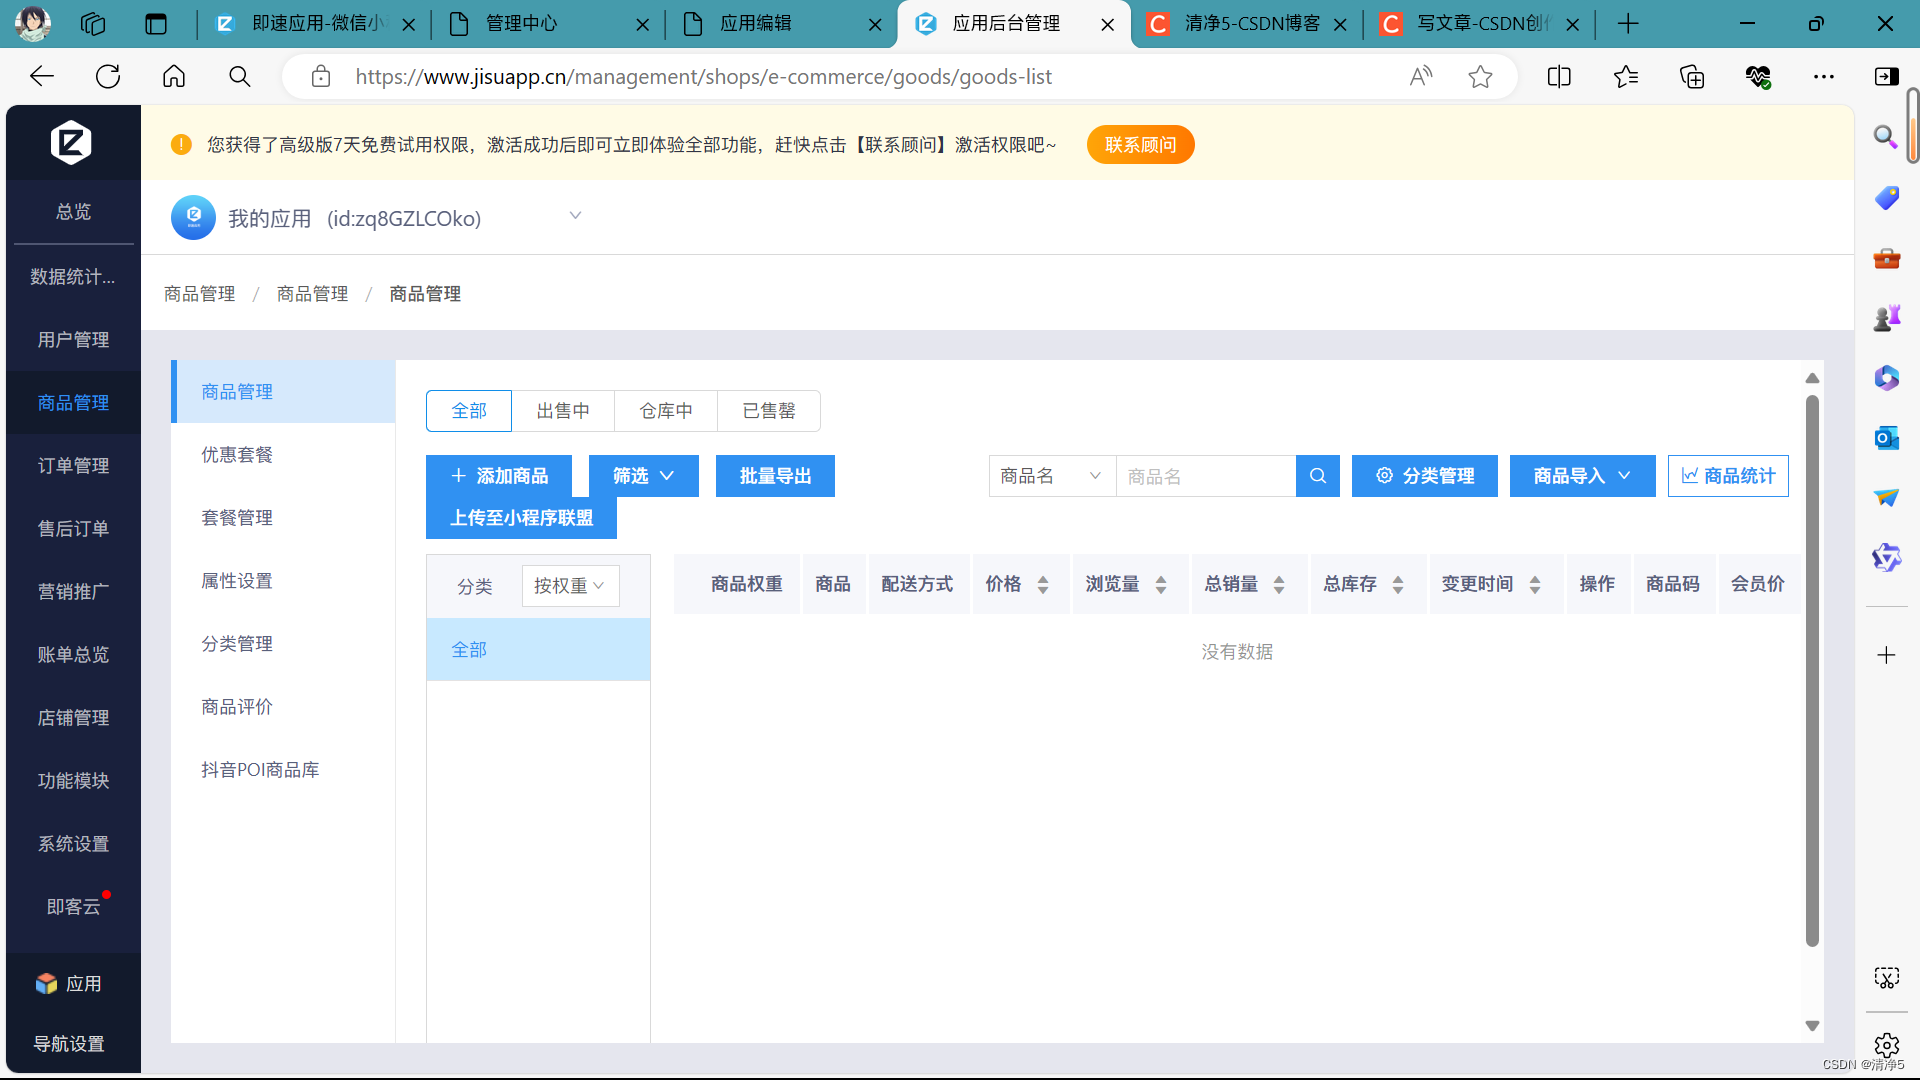The width and height of the screenshot is (1920, 1080).
Task: Click the 添加商品 button
Action: [499, 476]
